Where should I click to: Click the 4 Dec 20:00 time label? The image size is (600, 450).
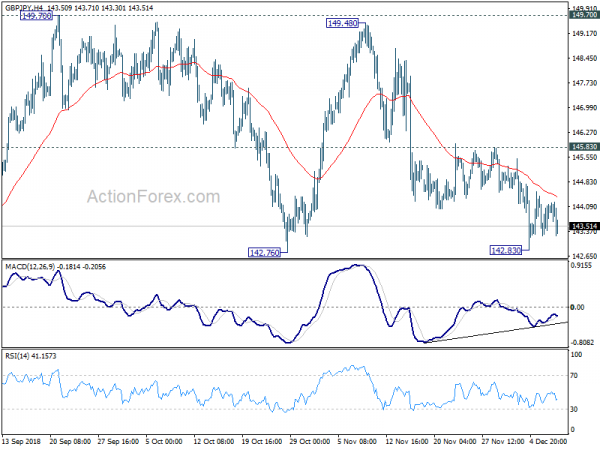point(548,441)
